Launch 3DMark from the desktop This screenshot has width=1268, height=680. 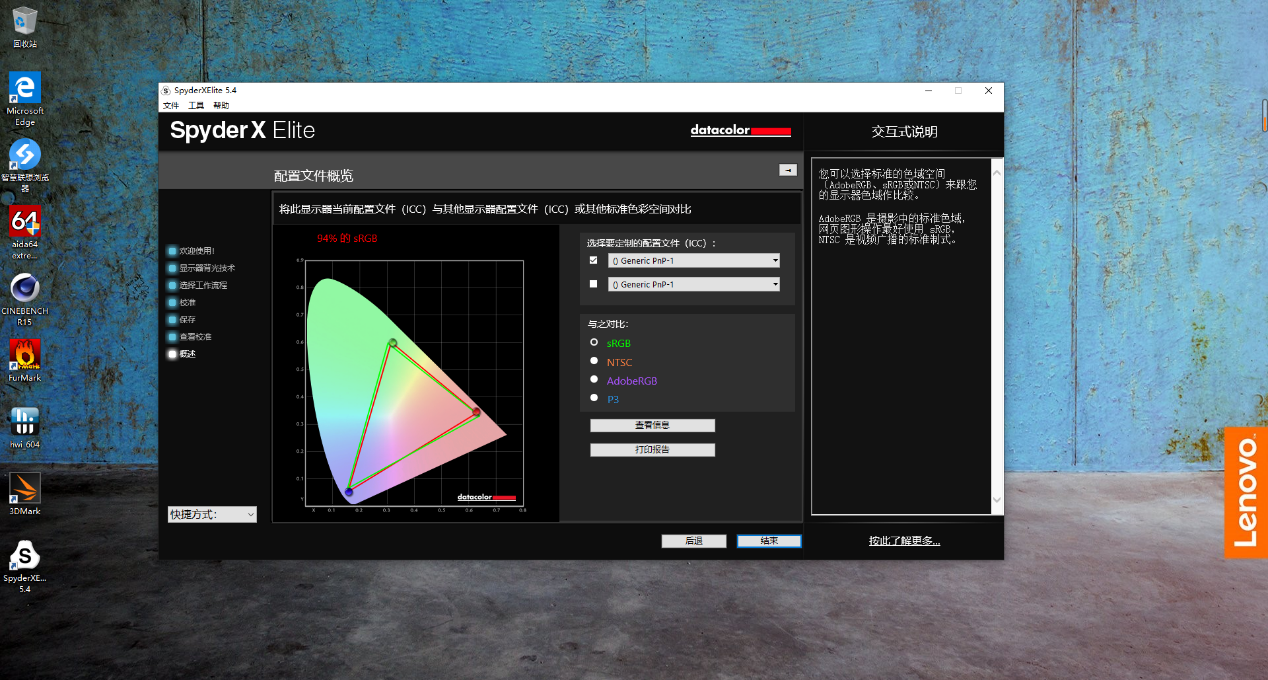(25, 494)
